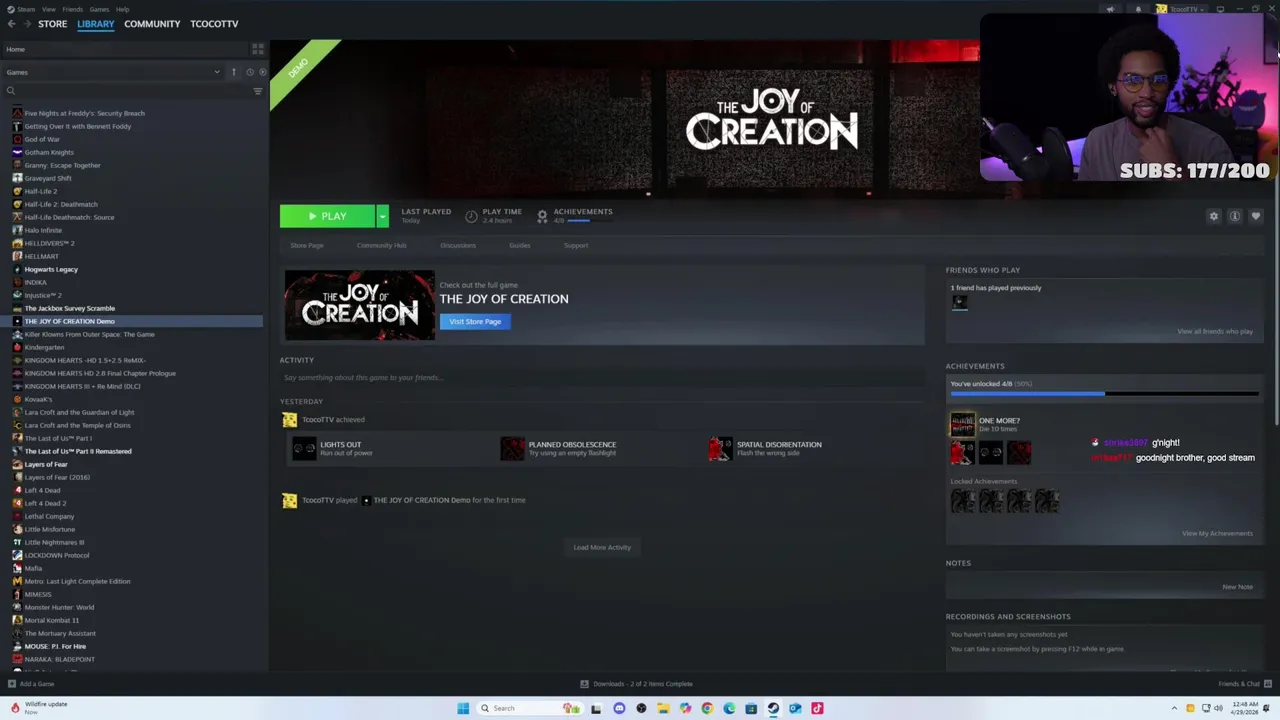Click the PLANNED OBSOLESCENCE achievement icon
Viewport: 1280px width, 720px height.
(512, 449)
